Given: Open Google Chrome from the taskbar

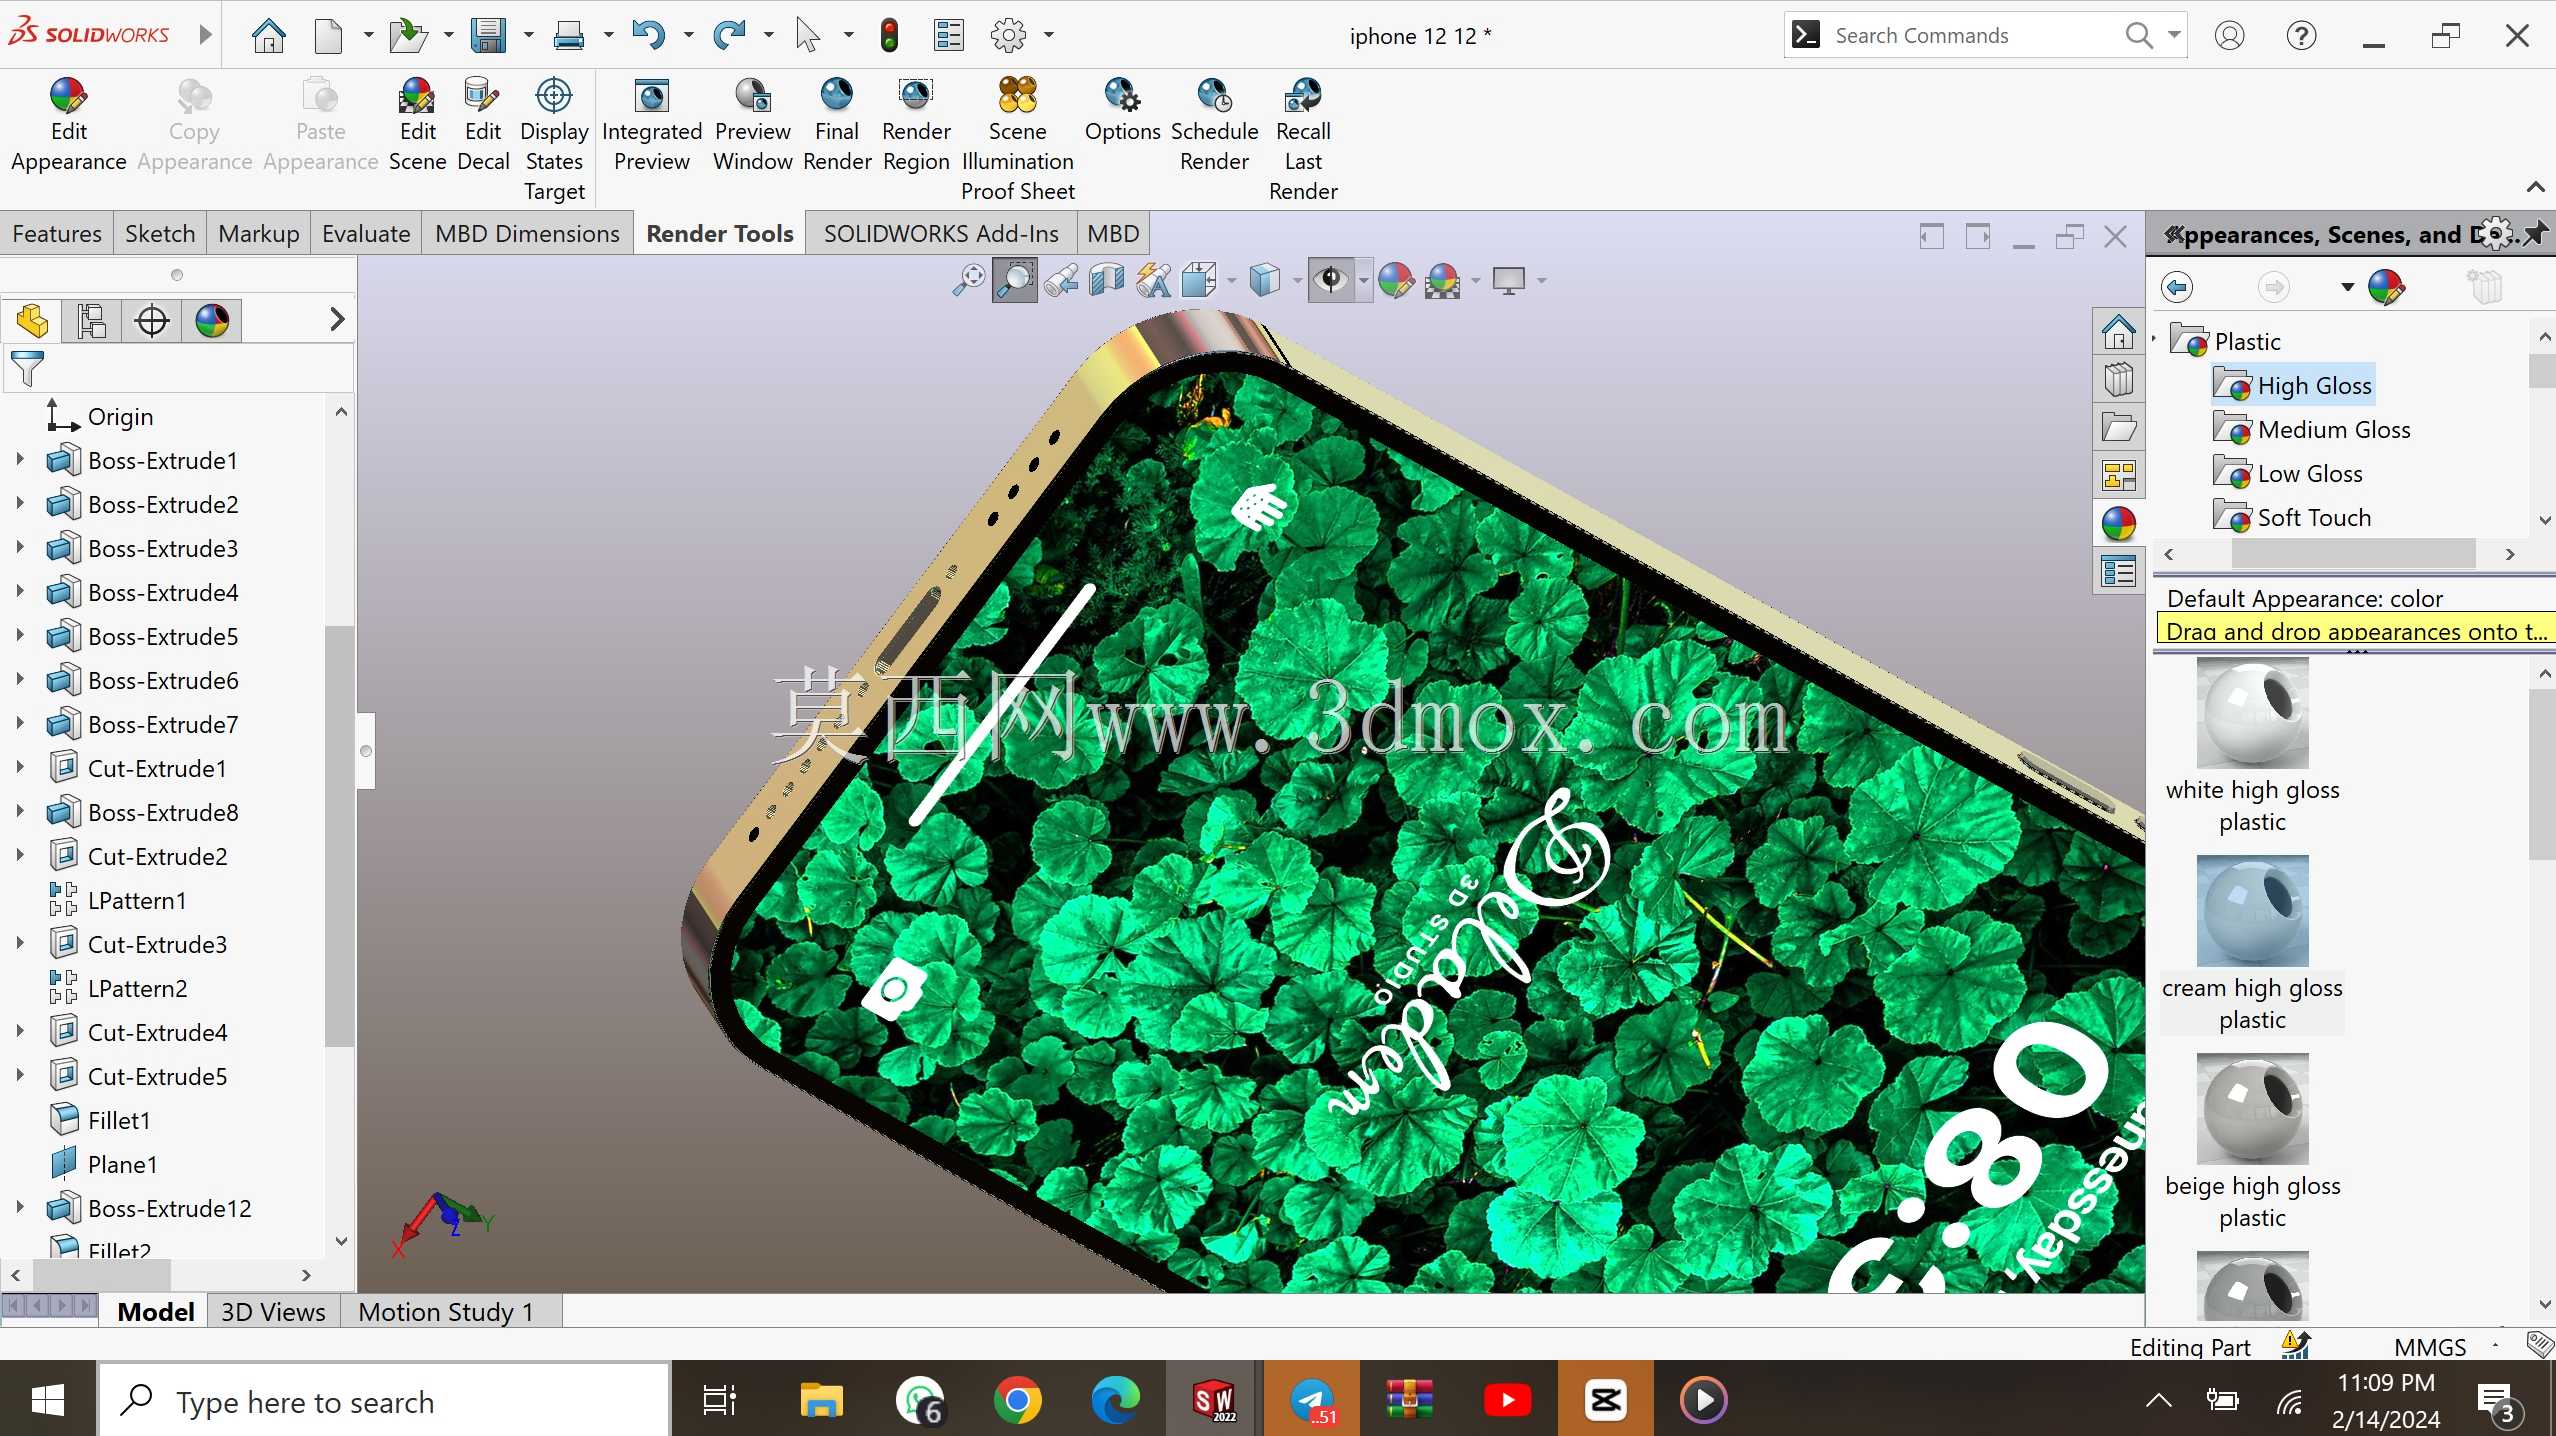Looking at the screenshot, I should pos(1017,1400).
